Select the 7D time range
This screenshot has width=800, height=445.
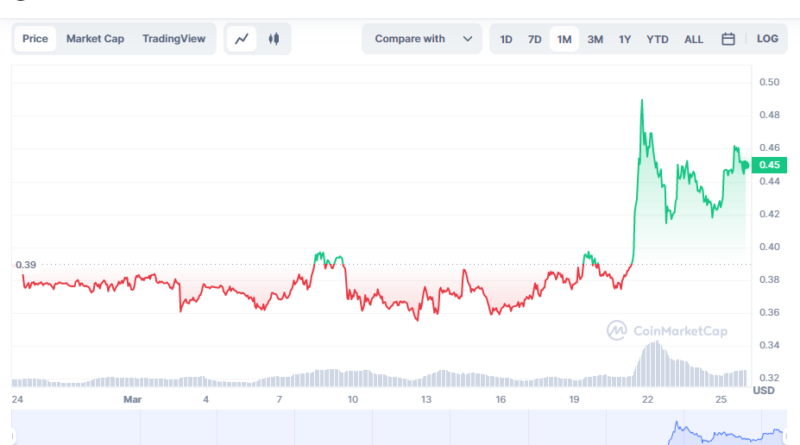tap(535, 39)
